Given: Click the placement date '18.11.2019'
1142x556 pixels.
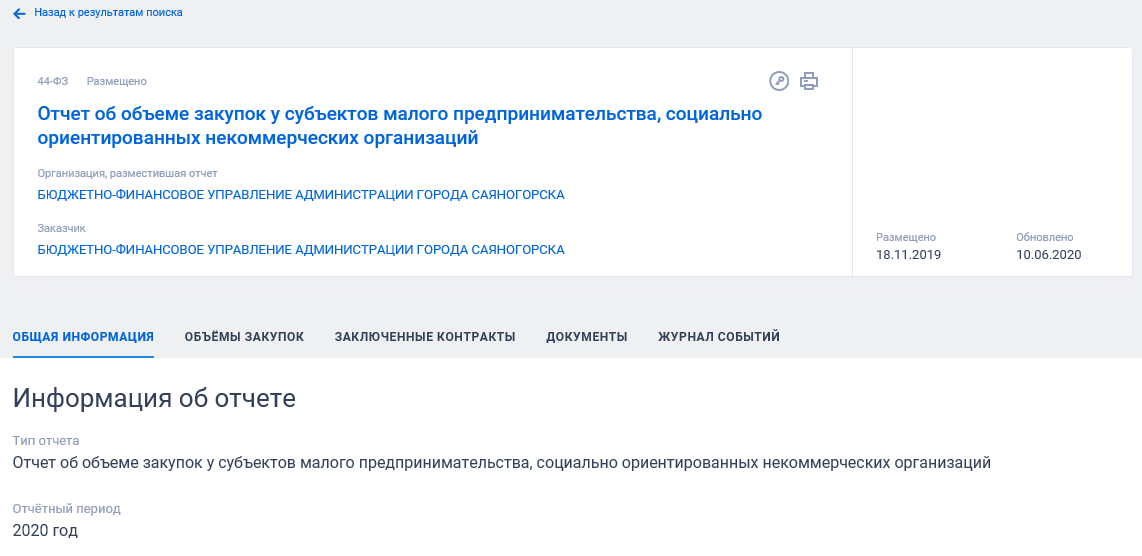Looking at the screenshot, I should coord(908,255).
